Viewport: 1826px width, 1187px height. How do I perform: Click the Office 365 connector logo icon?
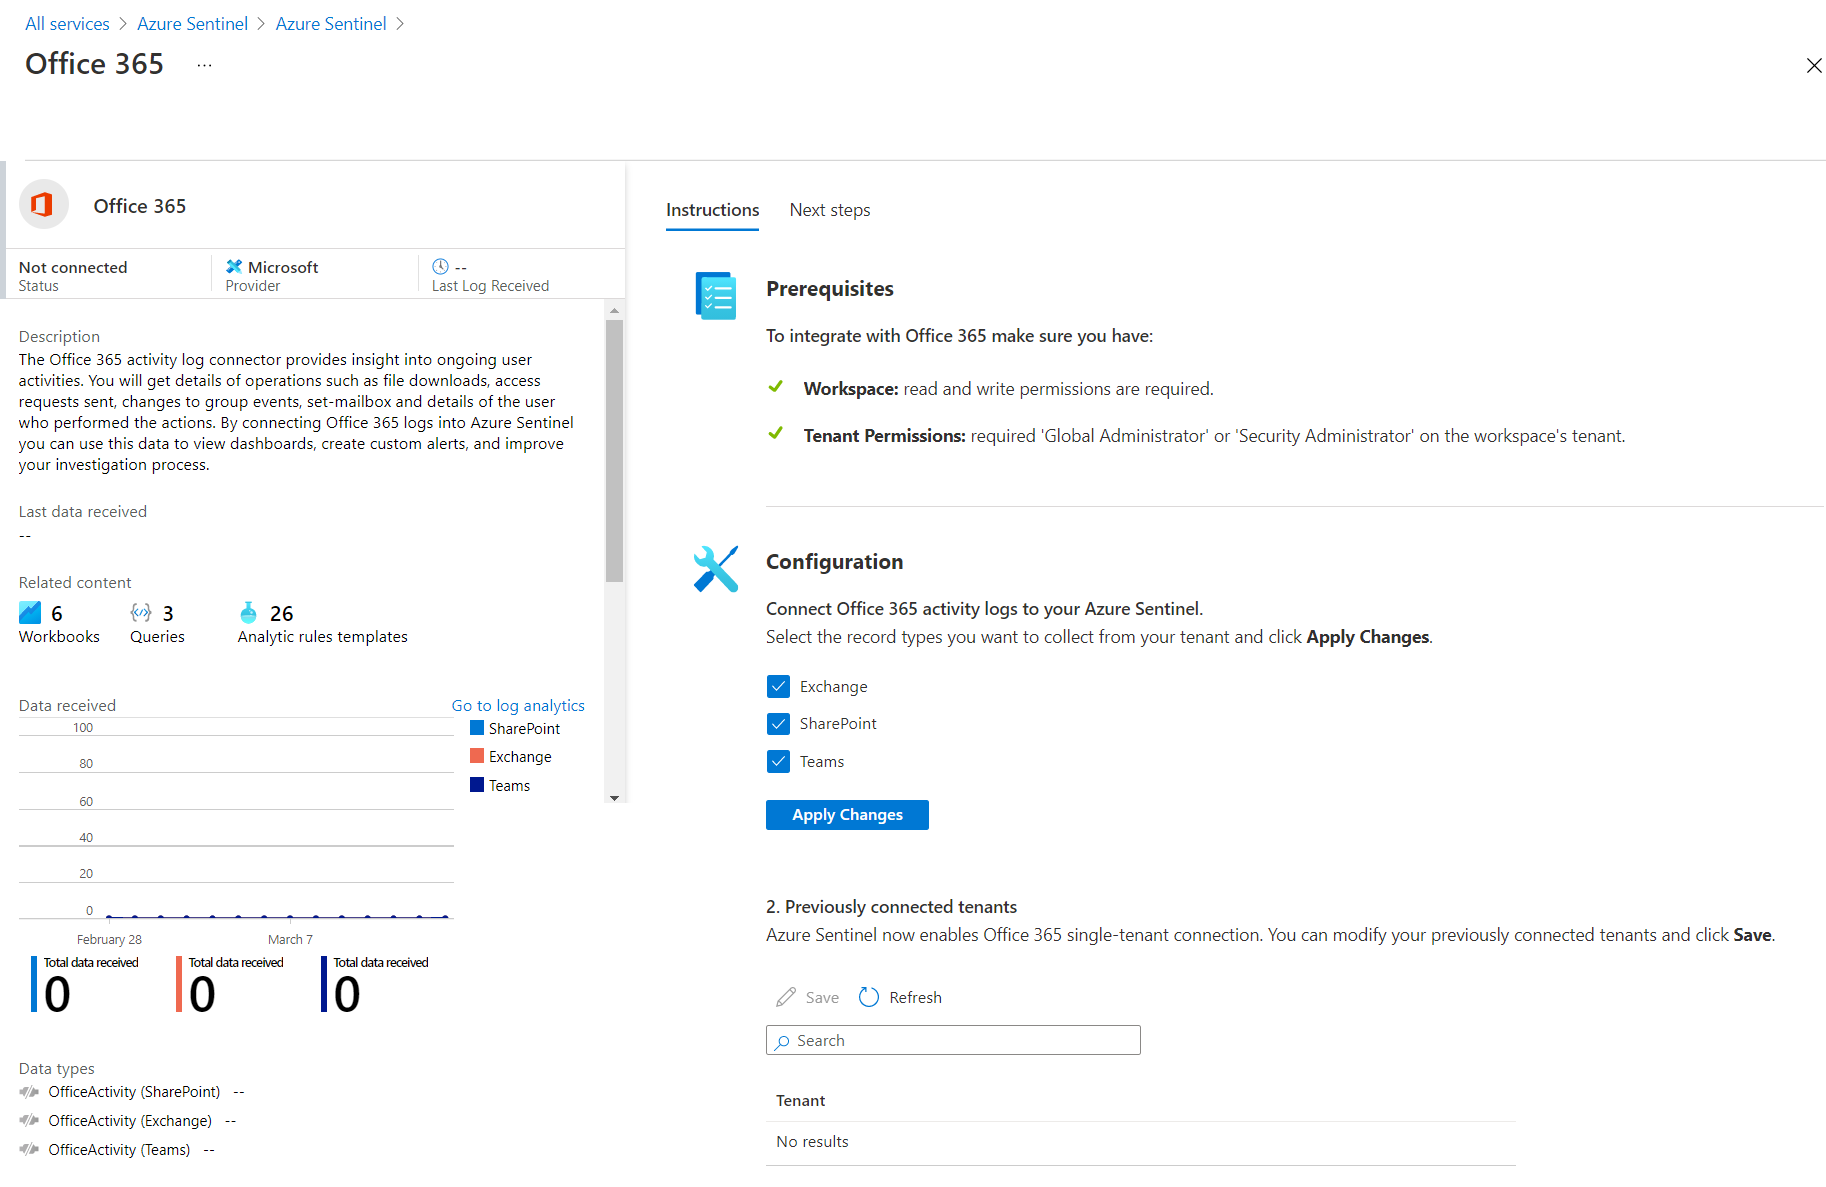tap(43, 205)
